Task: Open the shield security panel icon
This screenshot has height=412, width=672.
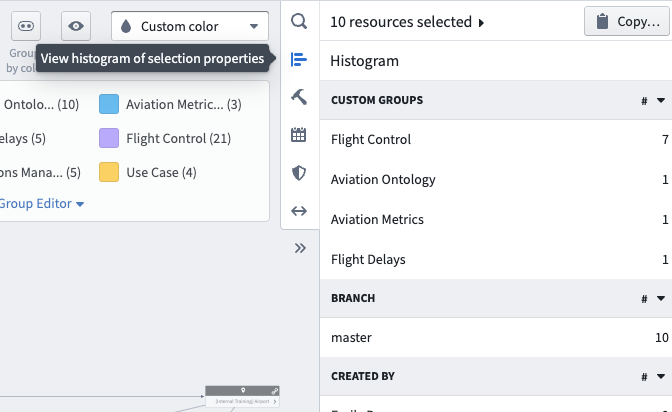Action: pos(299,173)
